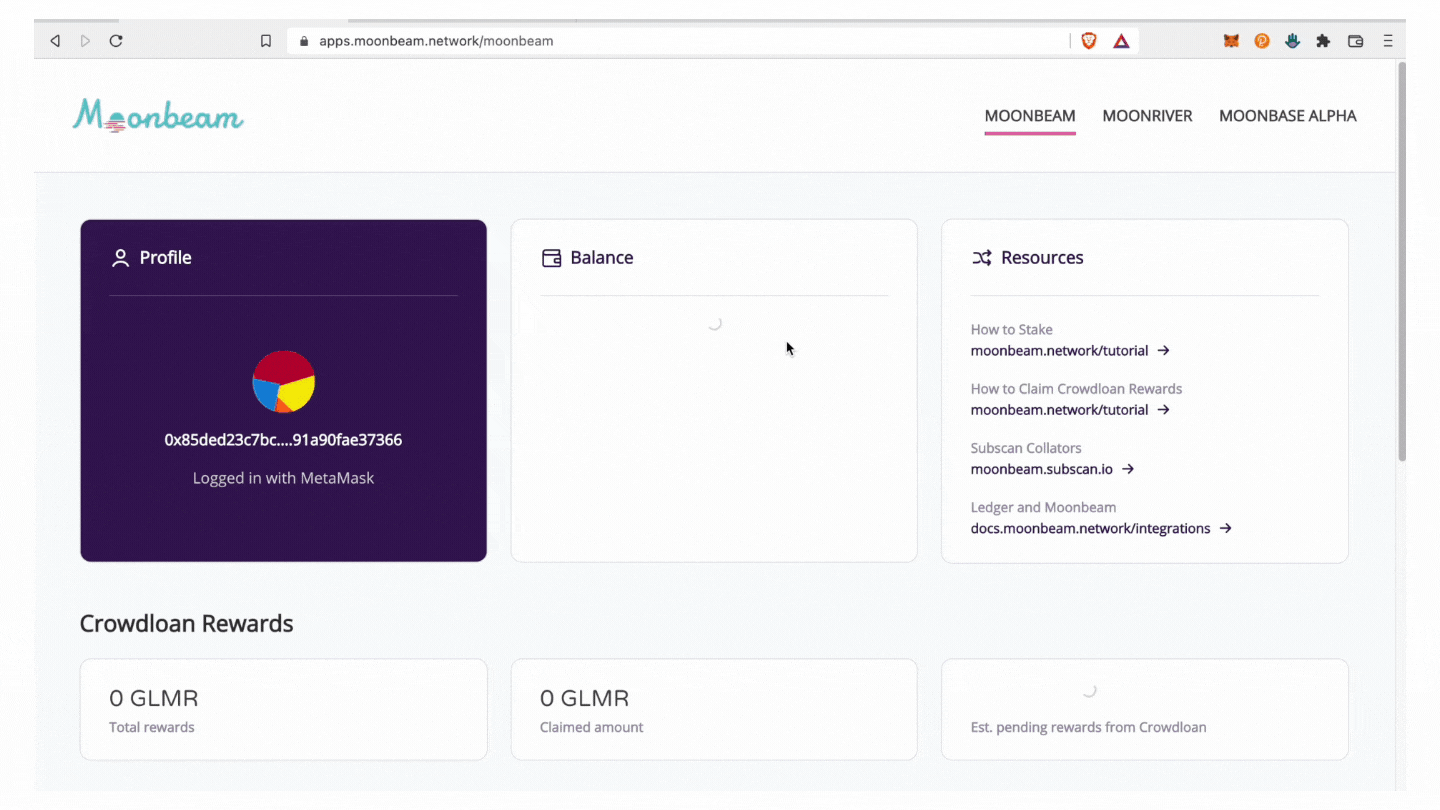Click arrow next to How to Stake link
This screenshot has width=1440, height=810.
pyautogui.click(x=1163, y=351)
